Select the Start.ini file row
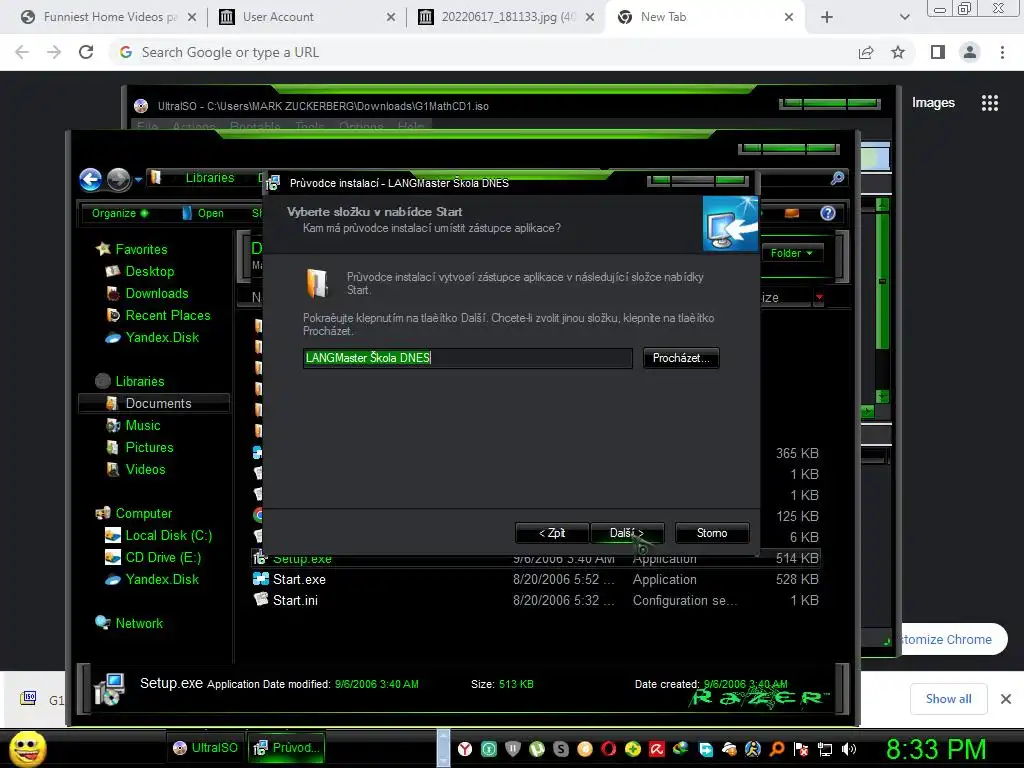The image size is (1024, 768). coord(536,600)
